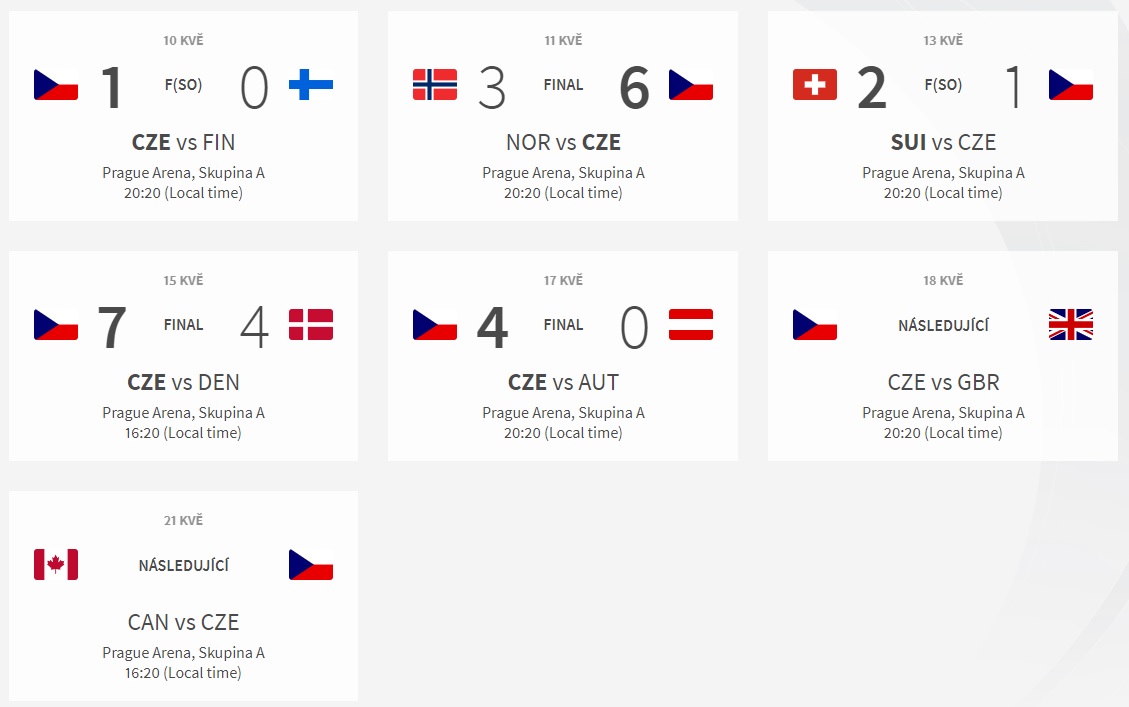Click the Great Britain flag icon
Screen dimensions: 1129x707
(x=1071, y=324)
